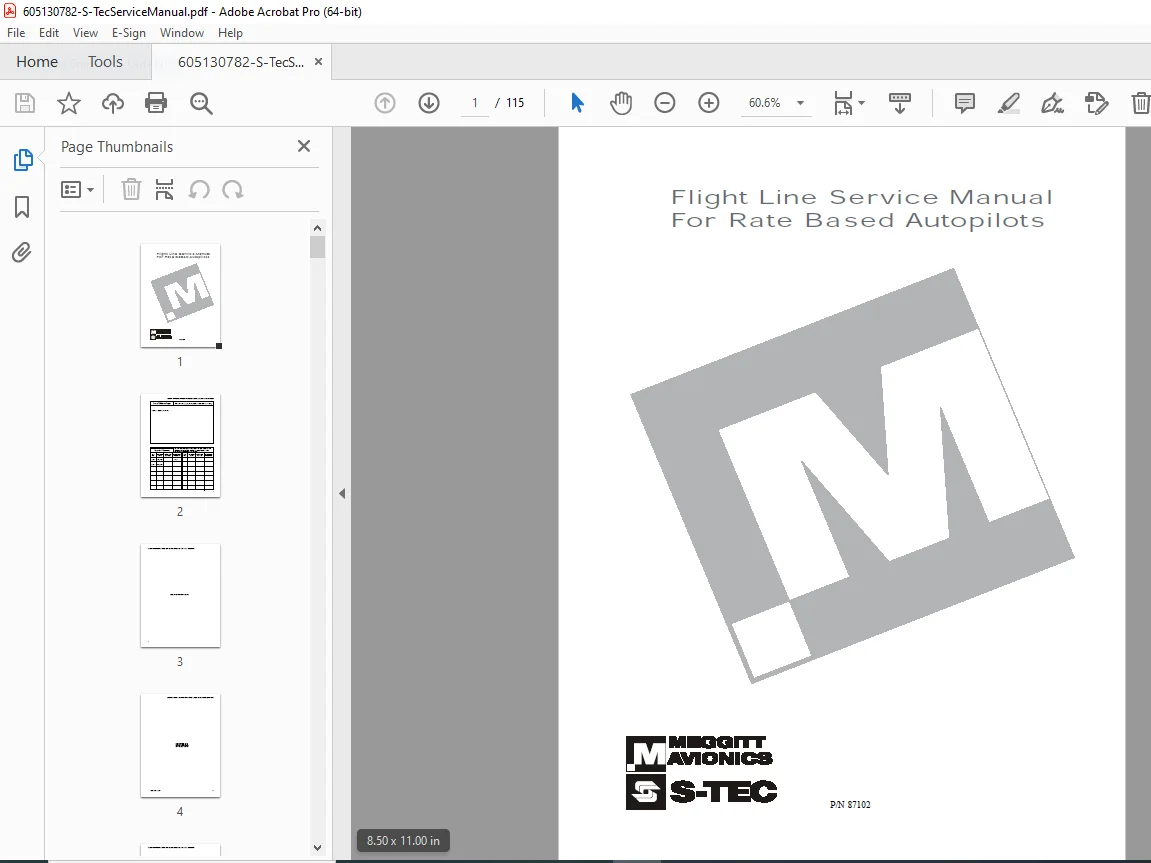Open the View menu
The width and height of the screenshot is (1151, 863).
[85, 33]
